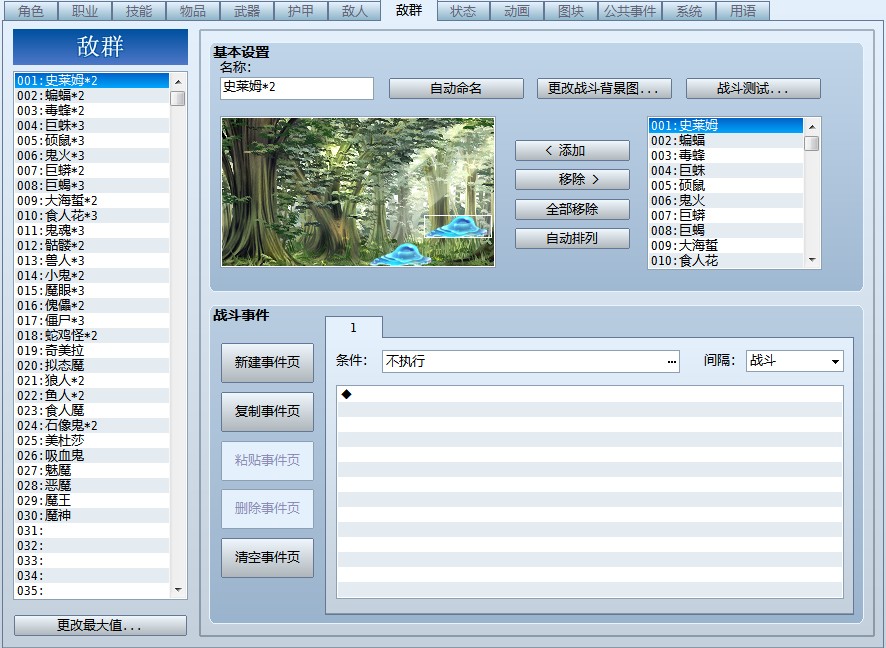886x648 pixels.
Task: Select enemy 007:巨蟒 in enemy list
Action: point(726,215)
